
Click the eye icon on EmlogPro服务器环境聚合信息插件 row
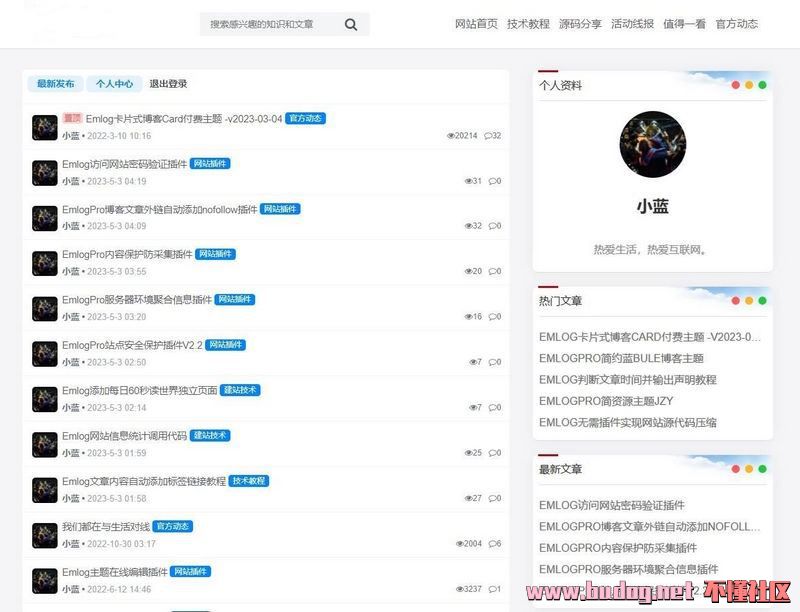click(468, 317)
